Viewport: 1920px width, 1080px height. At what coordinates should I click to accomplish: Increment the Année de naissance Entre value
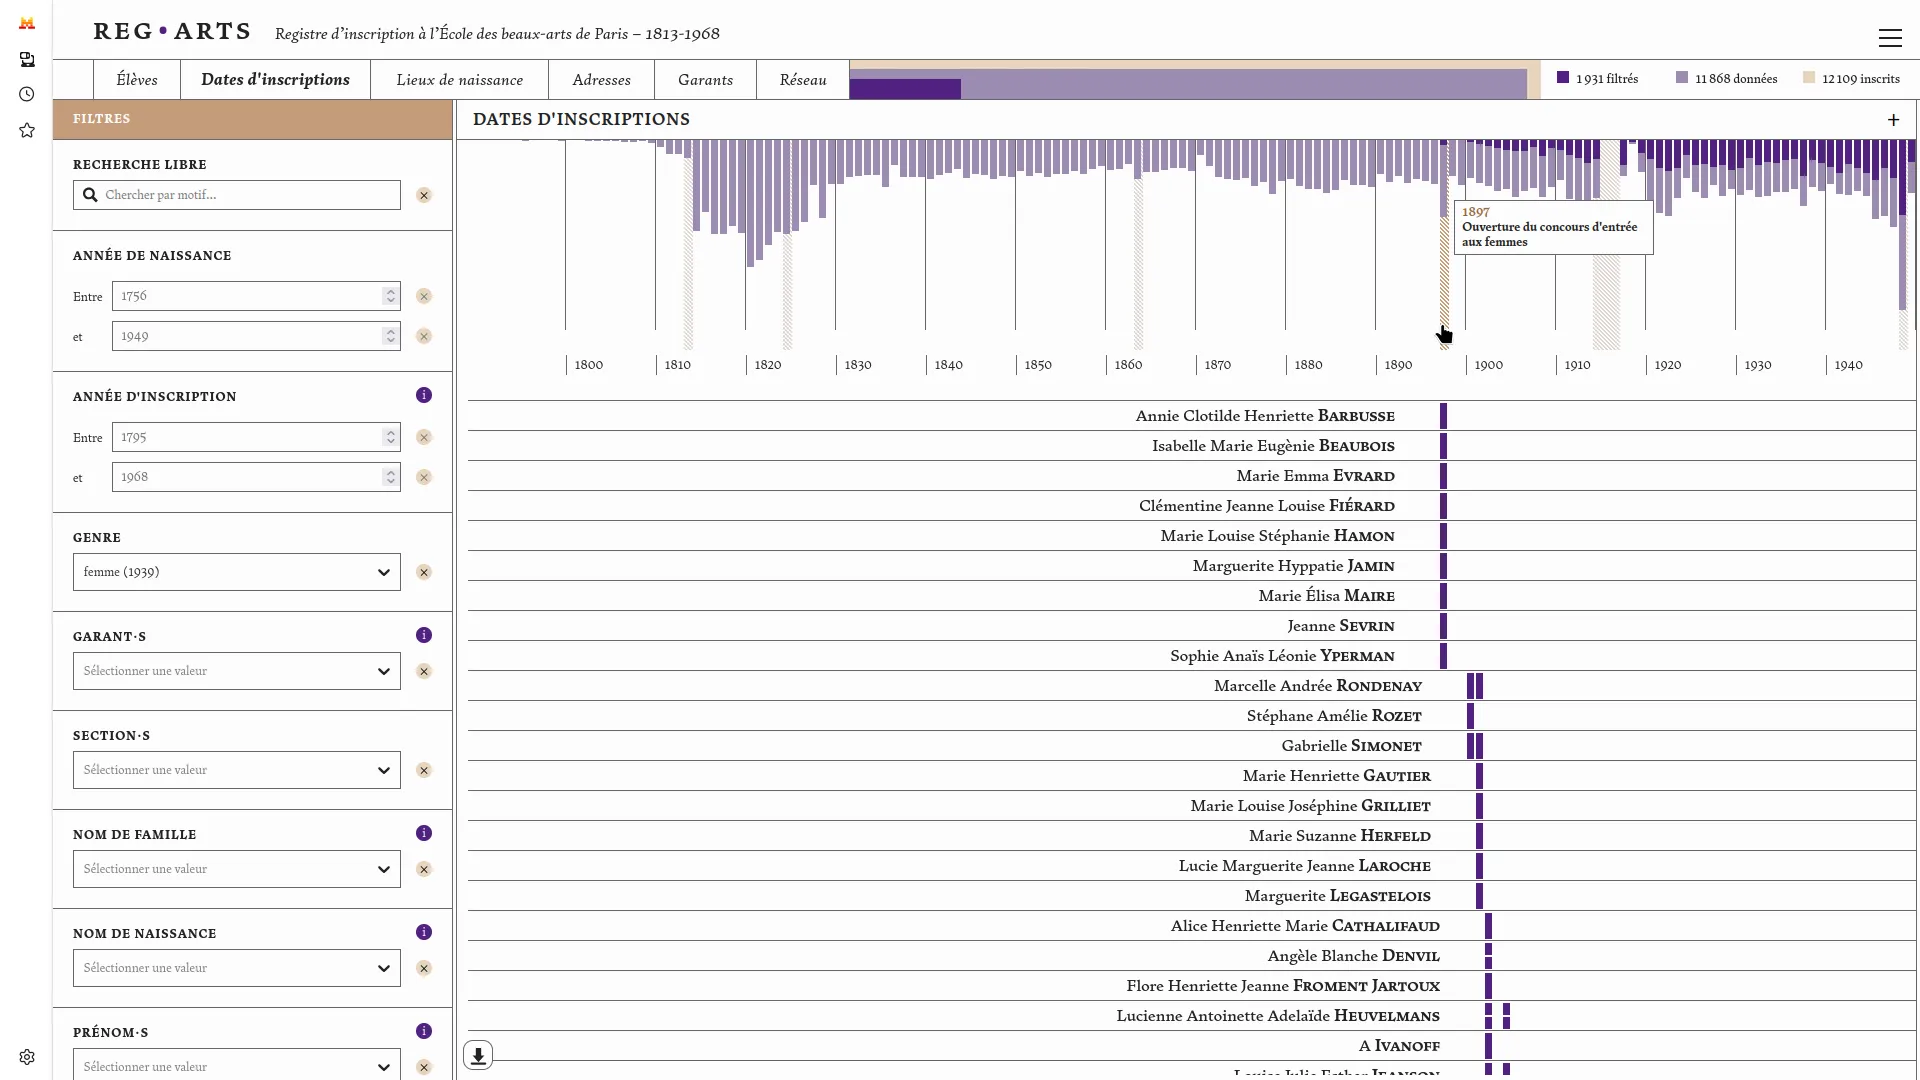[x=390, y=291]
